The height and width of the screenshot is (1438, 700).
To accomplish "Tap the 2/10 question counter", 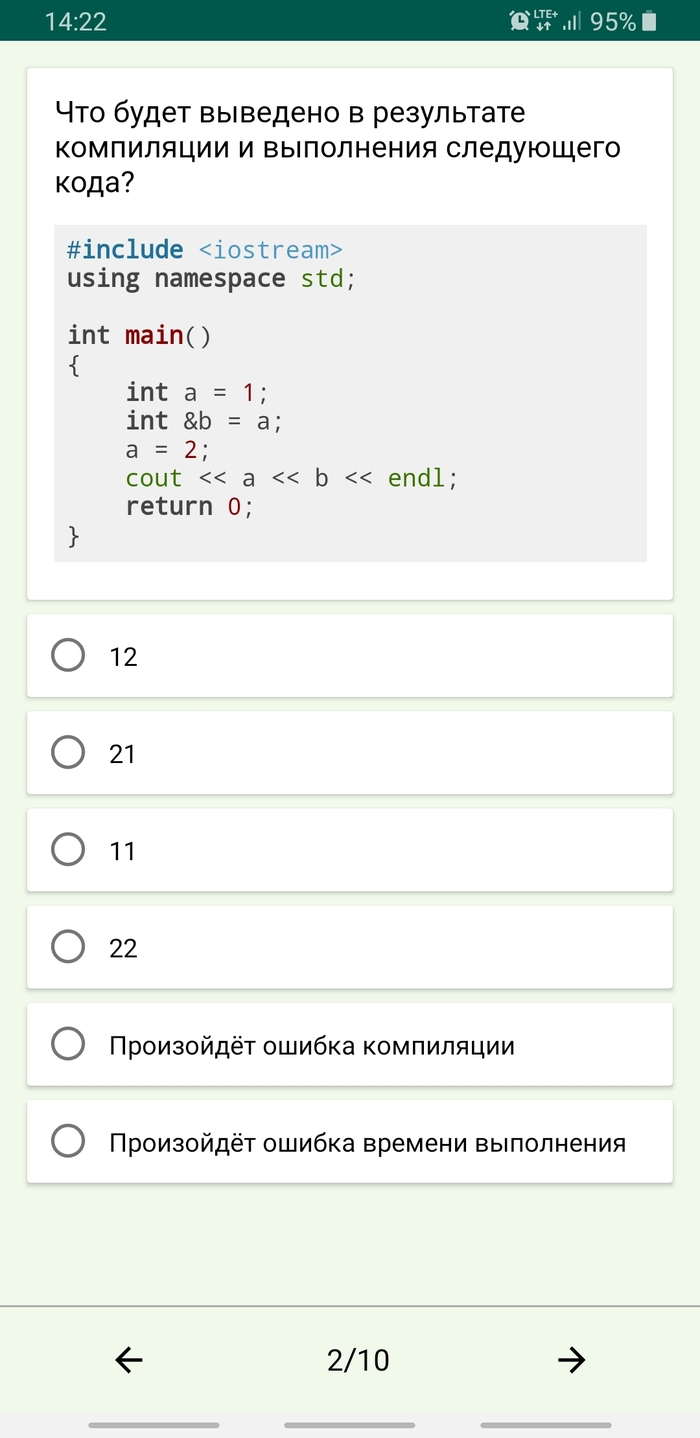I will coord(358,1360).
